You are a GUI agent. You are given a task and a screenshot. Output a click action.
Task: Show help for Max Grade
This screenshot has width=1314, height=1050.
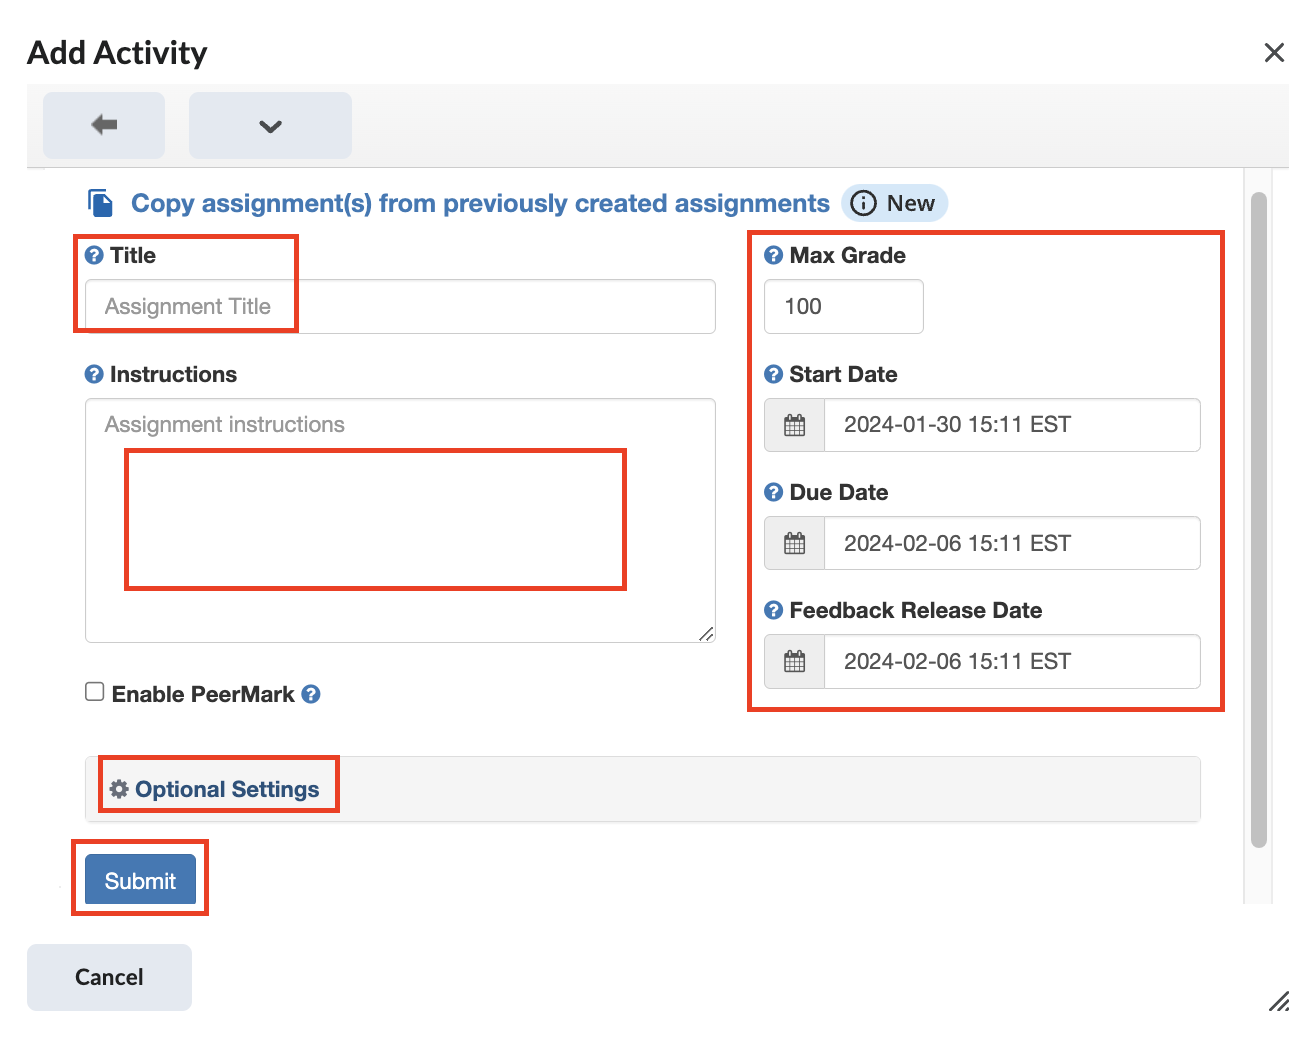click(773, 255)
